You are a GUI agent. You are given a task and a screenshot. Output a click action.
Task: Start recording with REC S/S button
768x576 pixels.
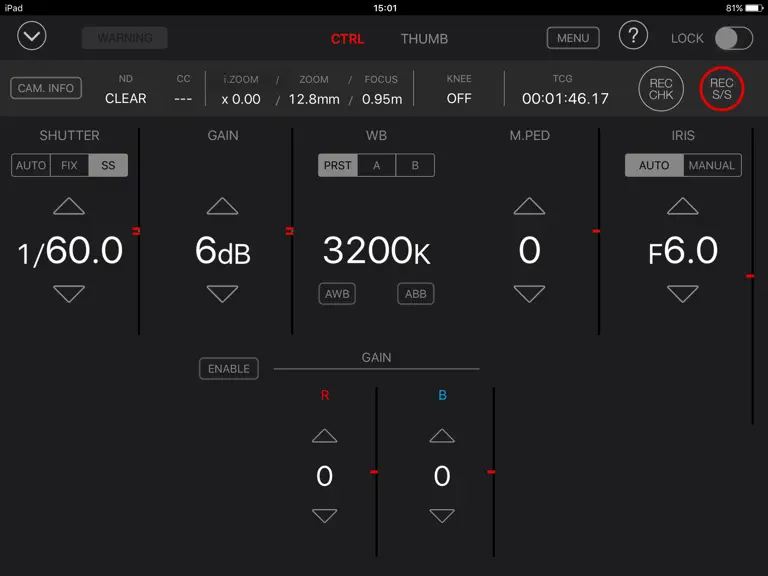coord(721,89)
